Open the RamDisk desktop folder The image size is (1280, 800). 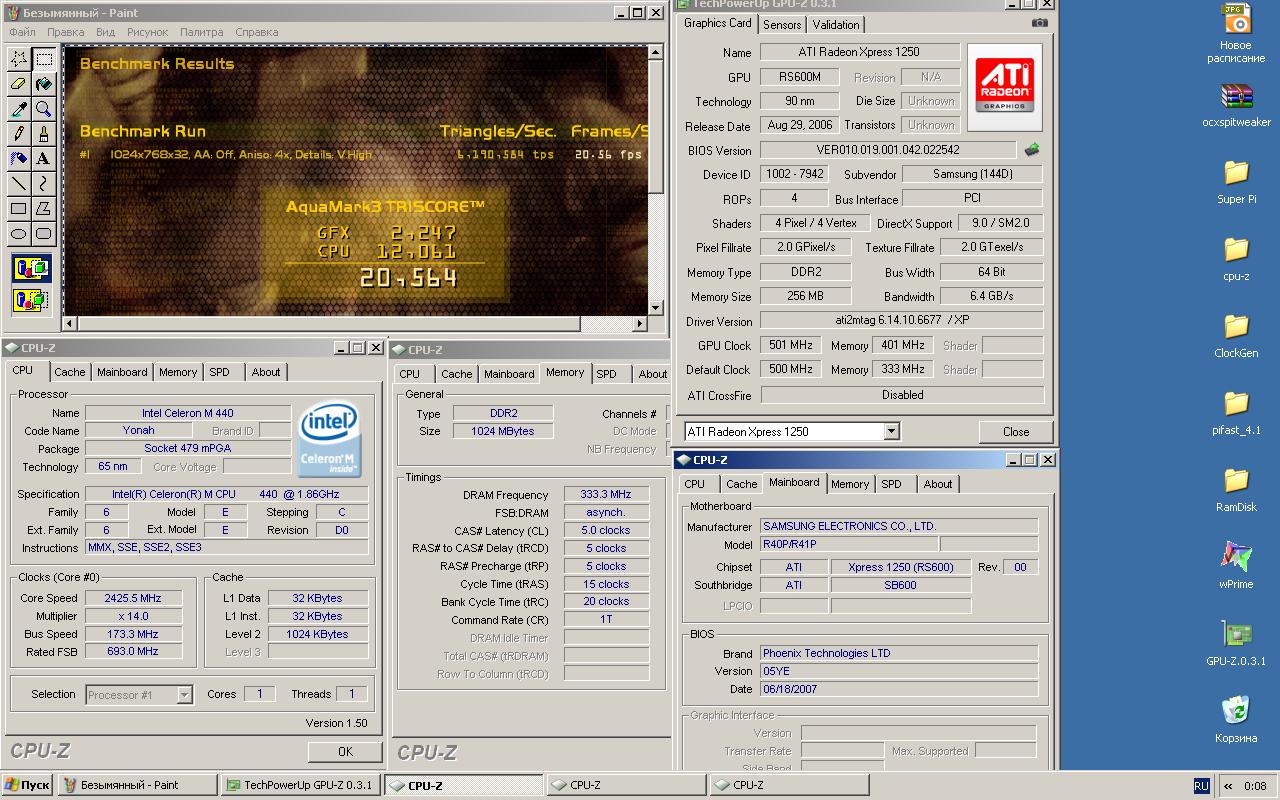(x=1237, y=489)
